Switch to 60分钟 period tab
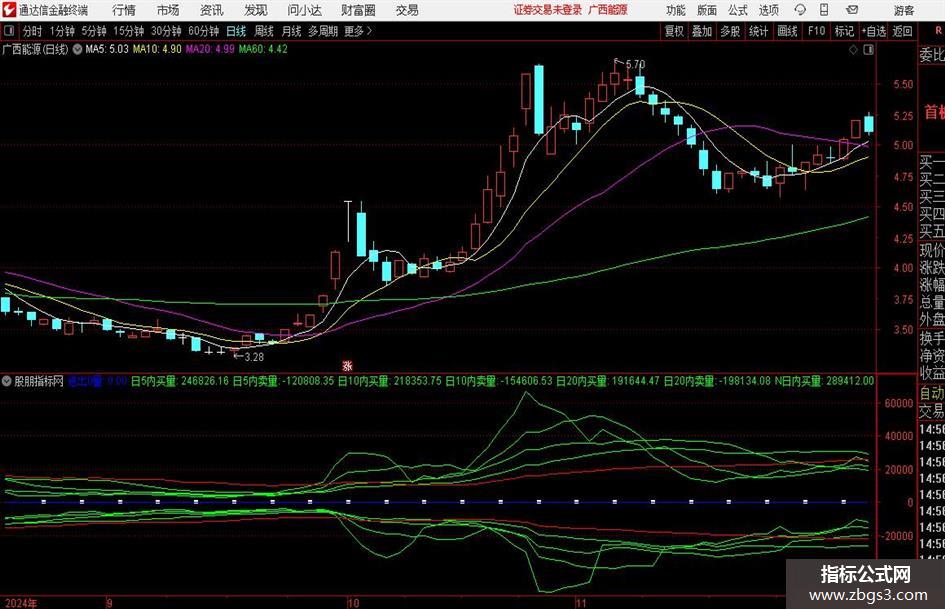Image resolution: width=945 pixels, height=609 pixels. click(204, 31)
